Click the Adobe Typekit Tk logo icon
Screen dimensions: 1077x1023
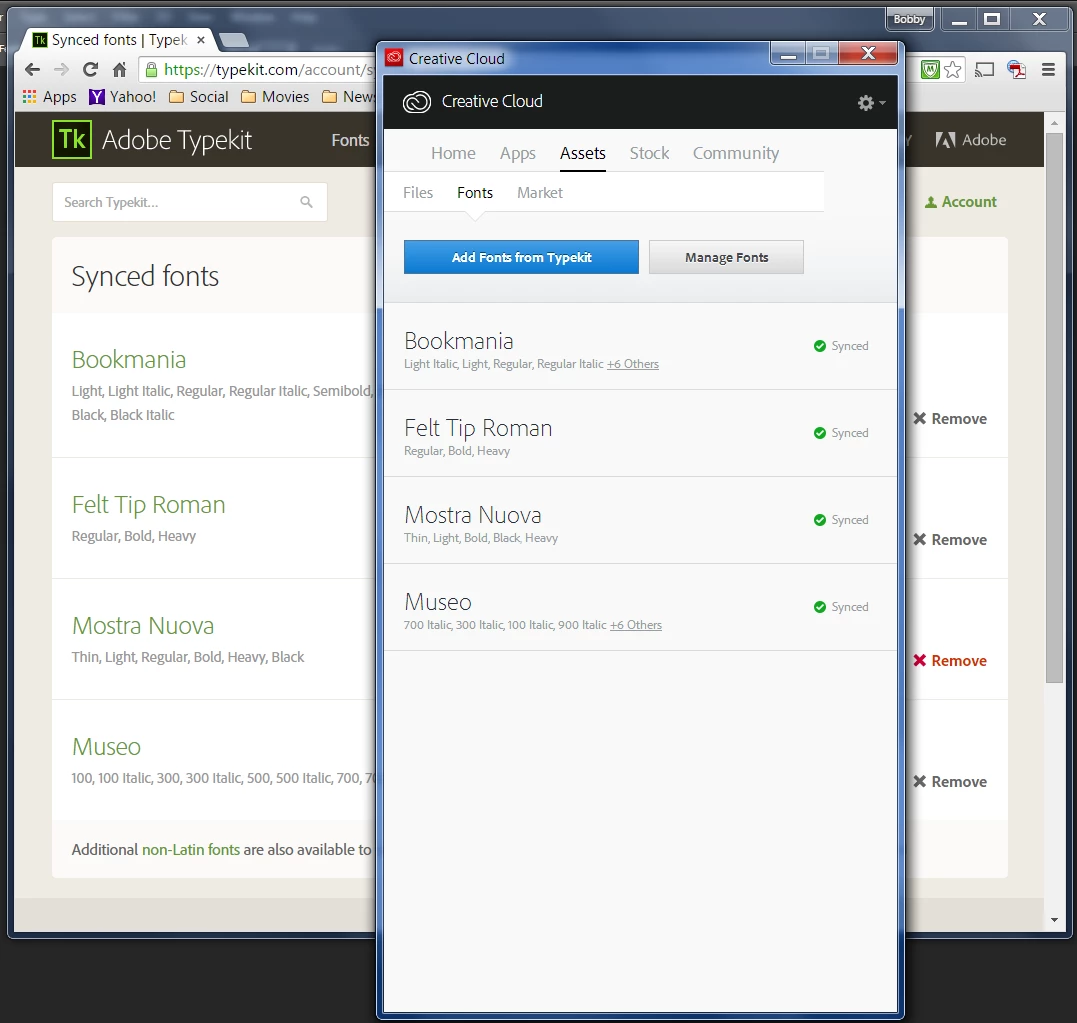(x=72, y=139)
